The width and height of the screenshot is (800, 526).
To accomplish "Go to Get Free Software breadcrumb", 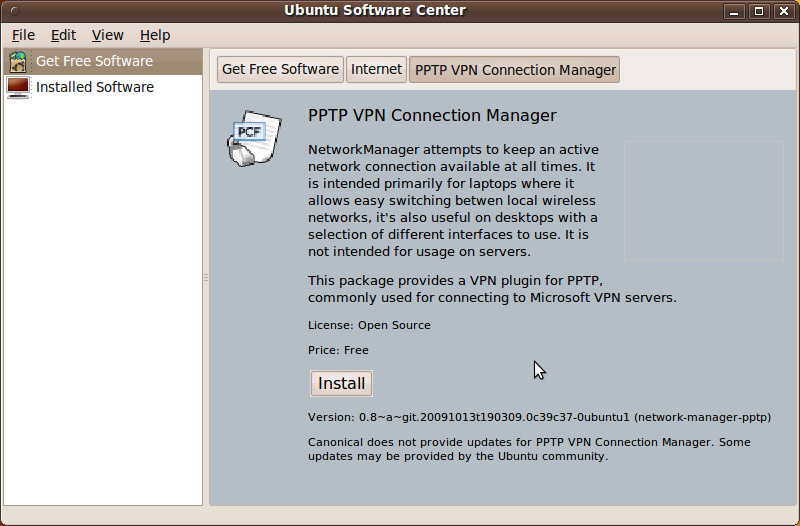I will click(280, 69).
